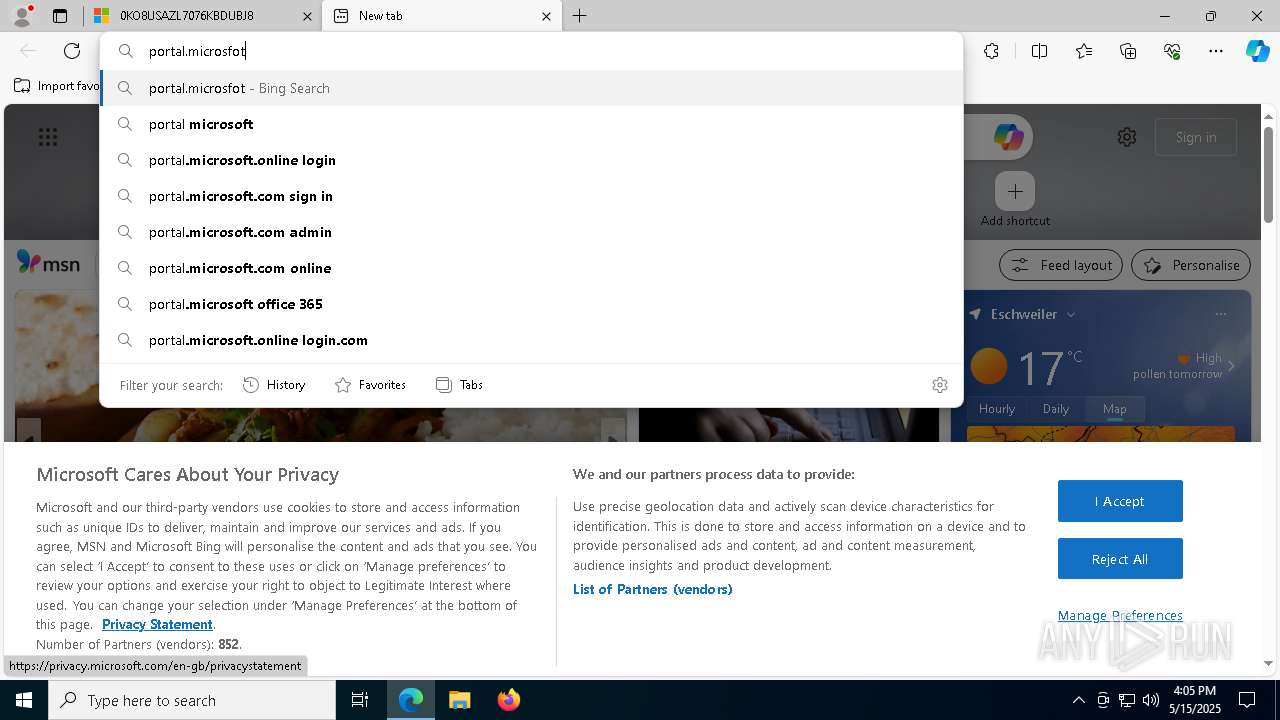Open the Manage Preferences link

(1120, 615)
